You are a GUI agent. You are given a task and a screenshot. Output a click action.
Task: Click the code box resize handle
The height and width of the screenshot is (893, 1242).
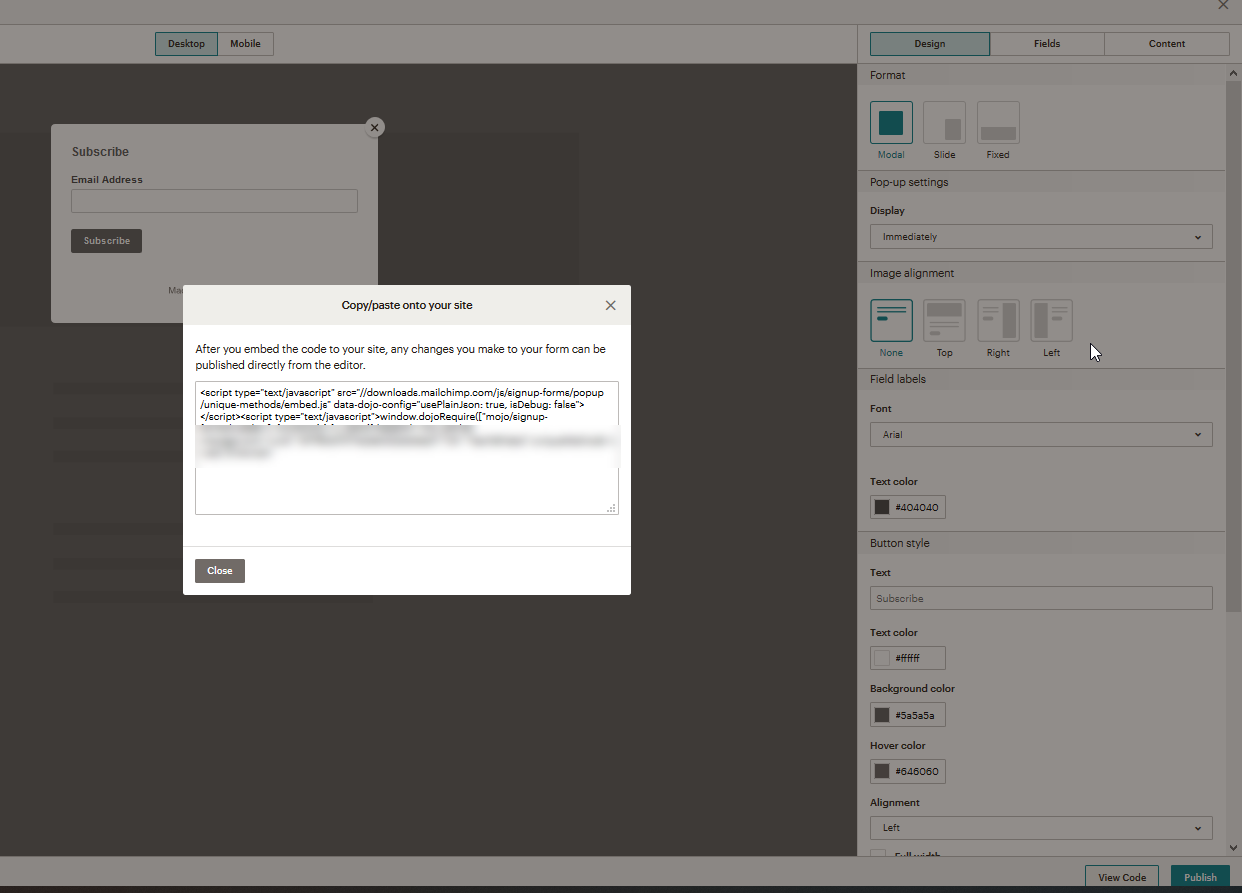click(x=611, y=509)
